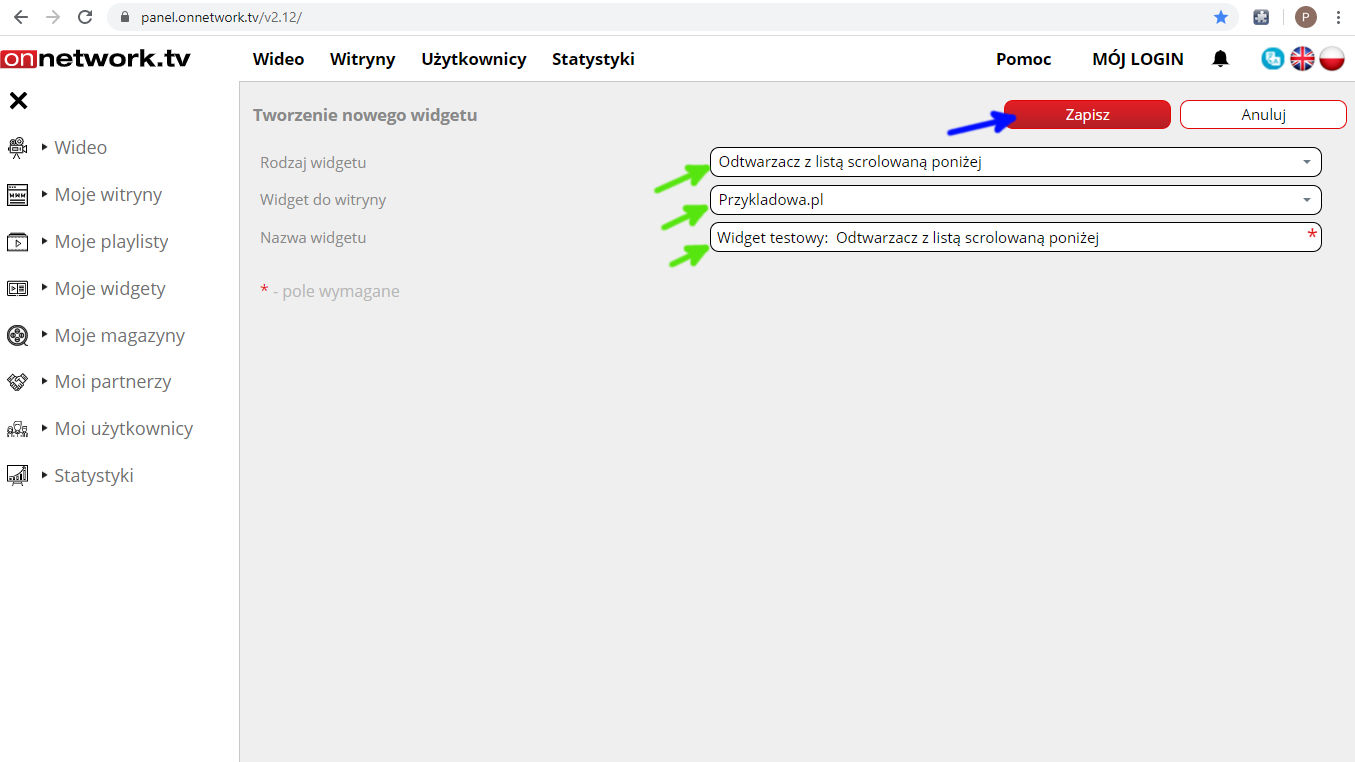This screenshot has width=1355, height=762.
Task: Switch language using the English flag
Action: (1302, 59)
